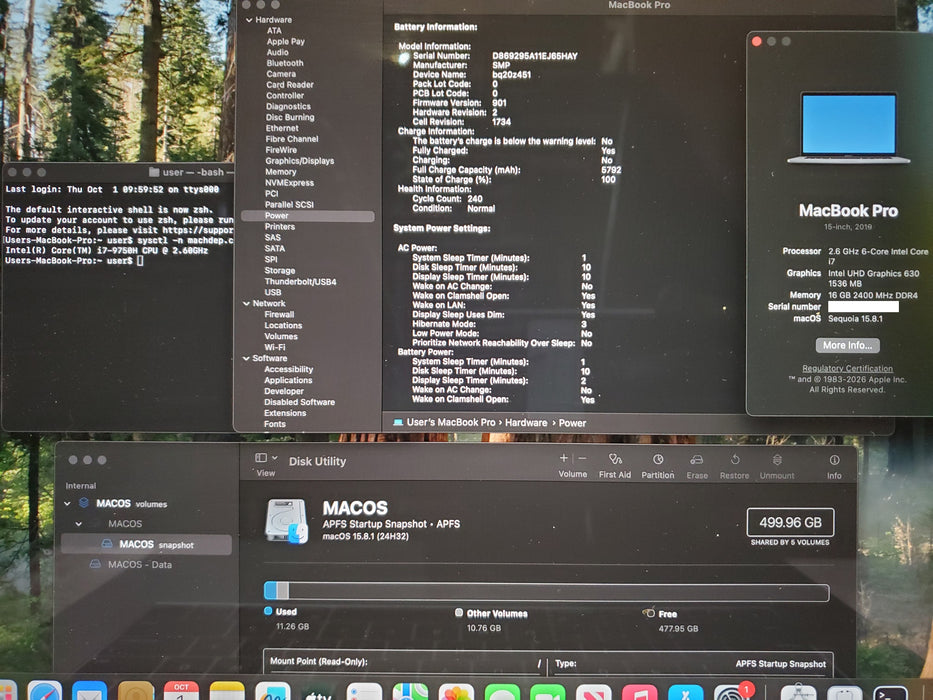
Task: Click the MACOS volumes container stack icon
Action: (x=84, y=503)
